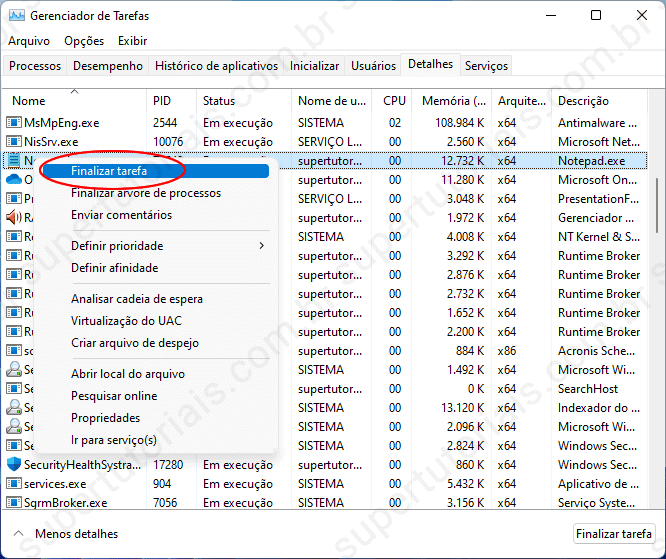Switch to the Desempenho tab
666x559 pixels.
[x=108, y=66]
